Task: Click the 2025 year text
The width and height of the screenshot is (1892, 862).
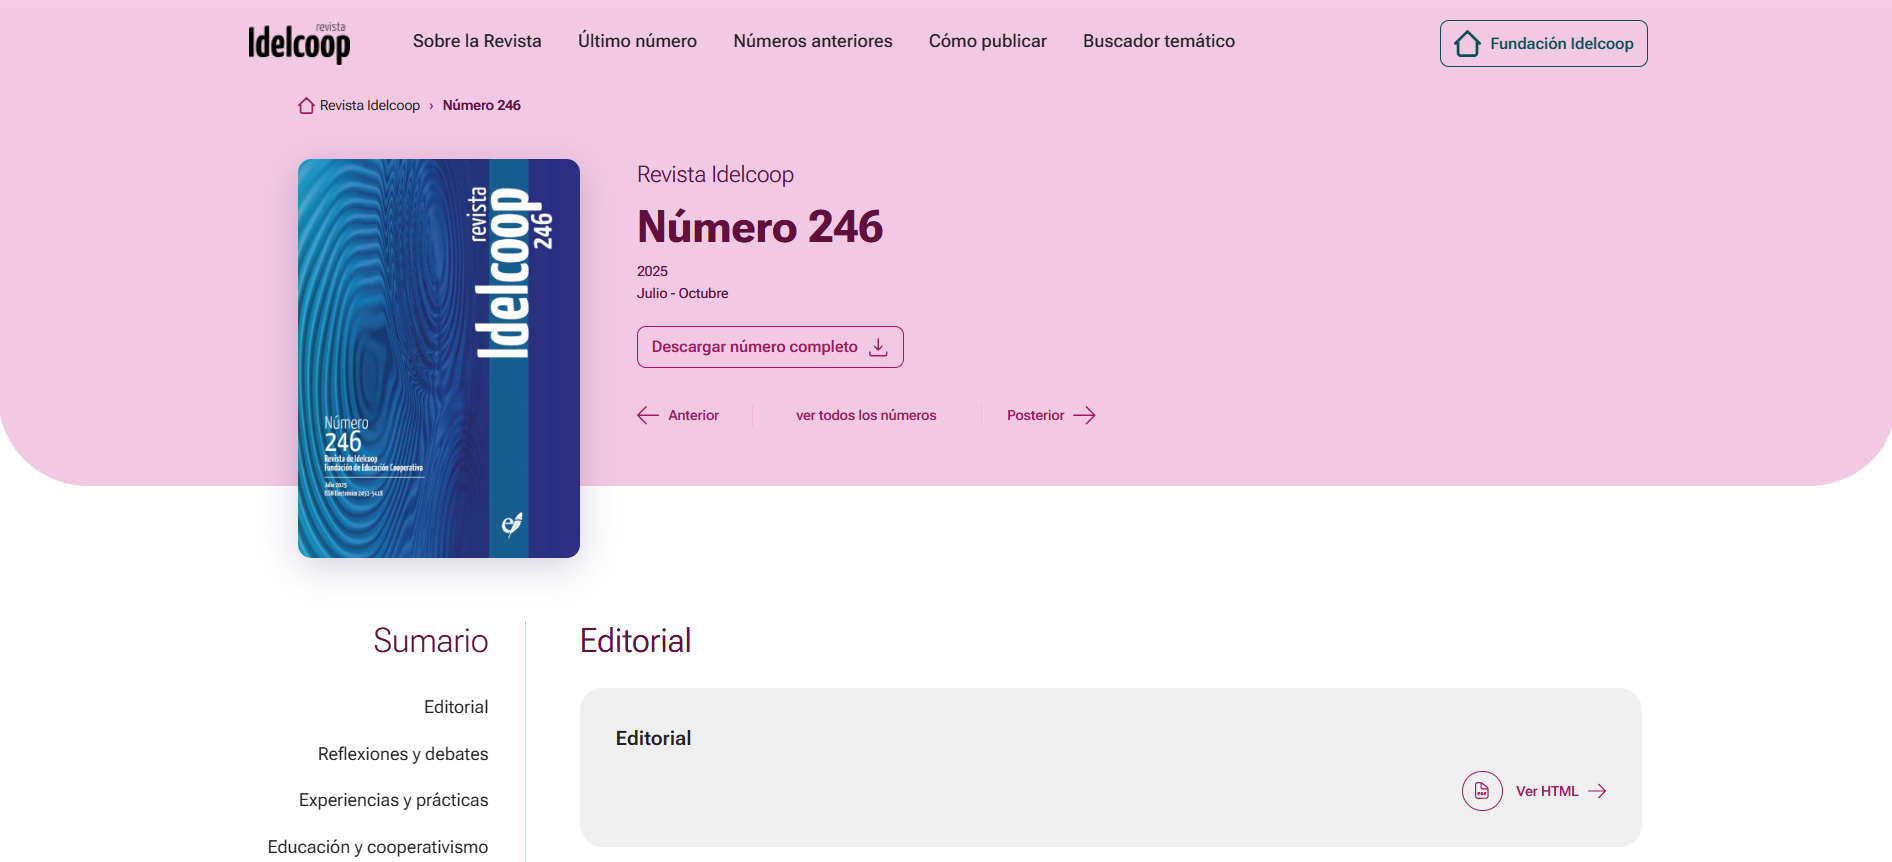Action: click(x=652, y=271)
